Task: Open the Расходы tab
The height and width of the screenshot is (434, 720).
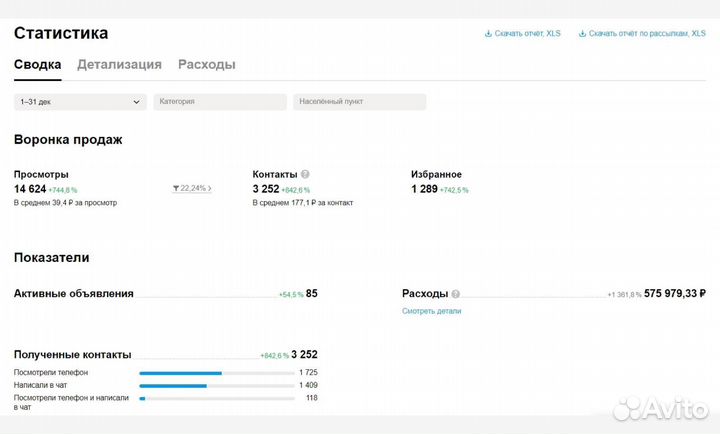Action: pyautogui.click(x=206, y=65)
